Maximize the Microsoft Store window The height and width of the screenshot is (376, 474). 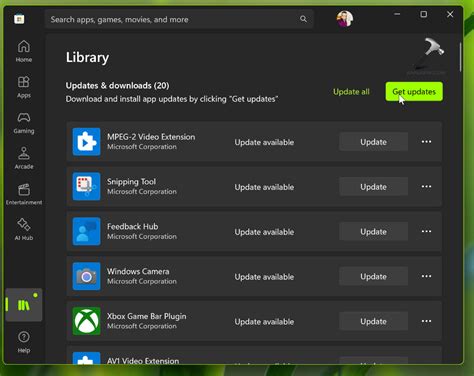[423, 14]
